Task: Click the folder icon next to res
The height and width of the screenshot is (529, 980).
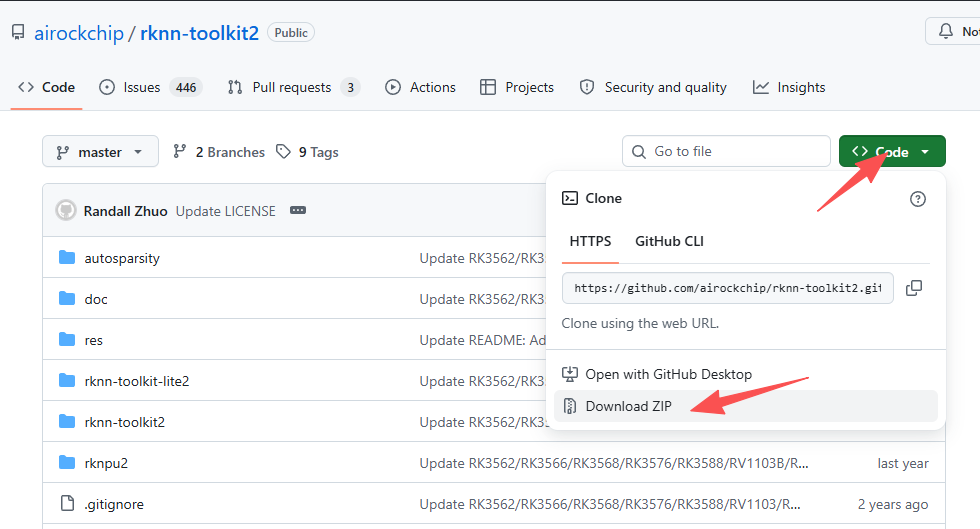Action: 67,340
